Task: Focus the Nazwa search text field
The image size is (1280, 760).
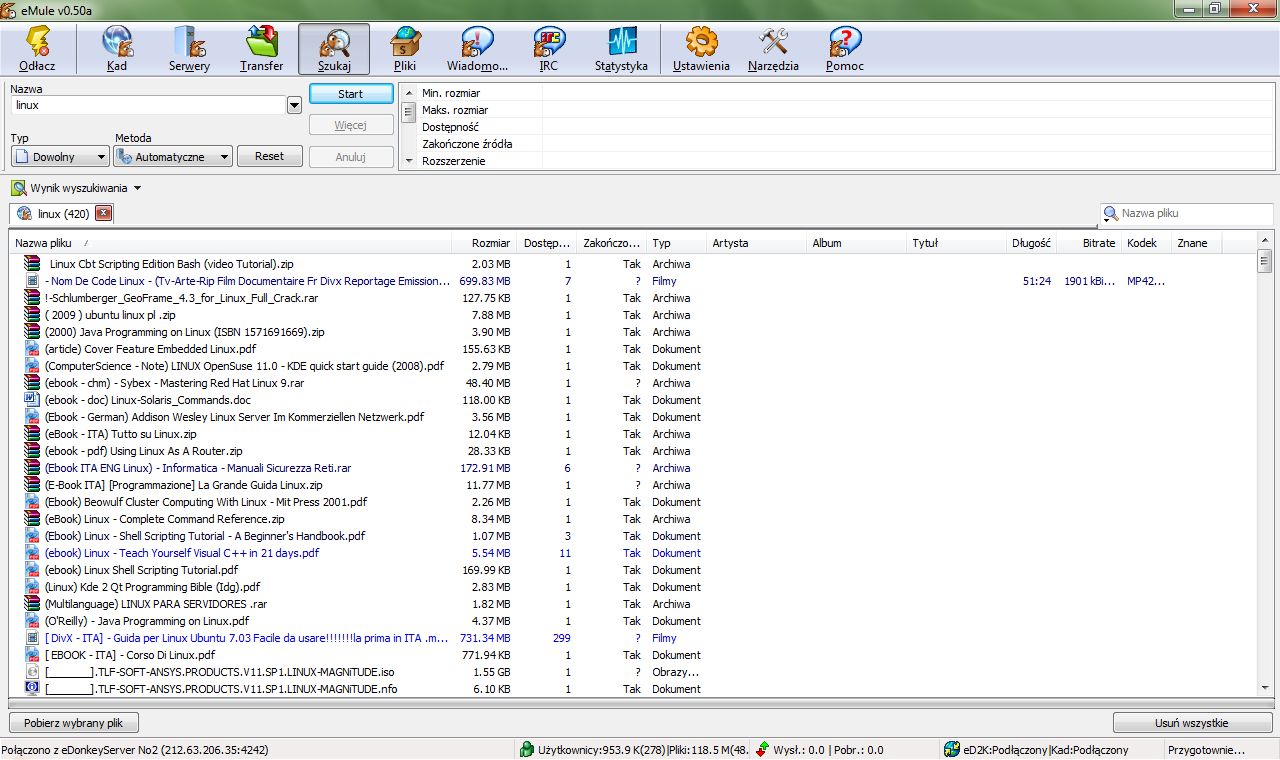Action: pyautogui.click(x=148, y=105)
